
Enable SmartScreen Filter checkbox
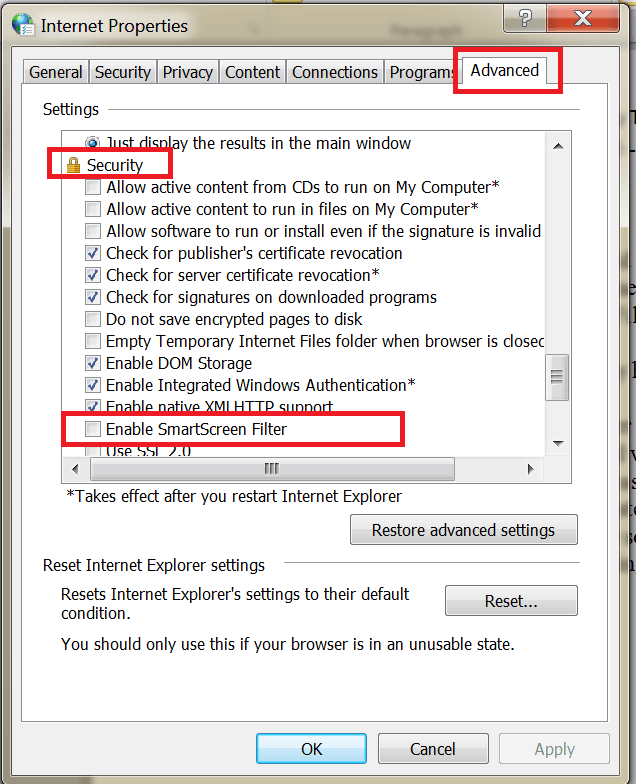[x=93, y=430]
